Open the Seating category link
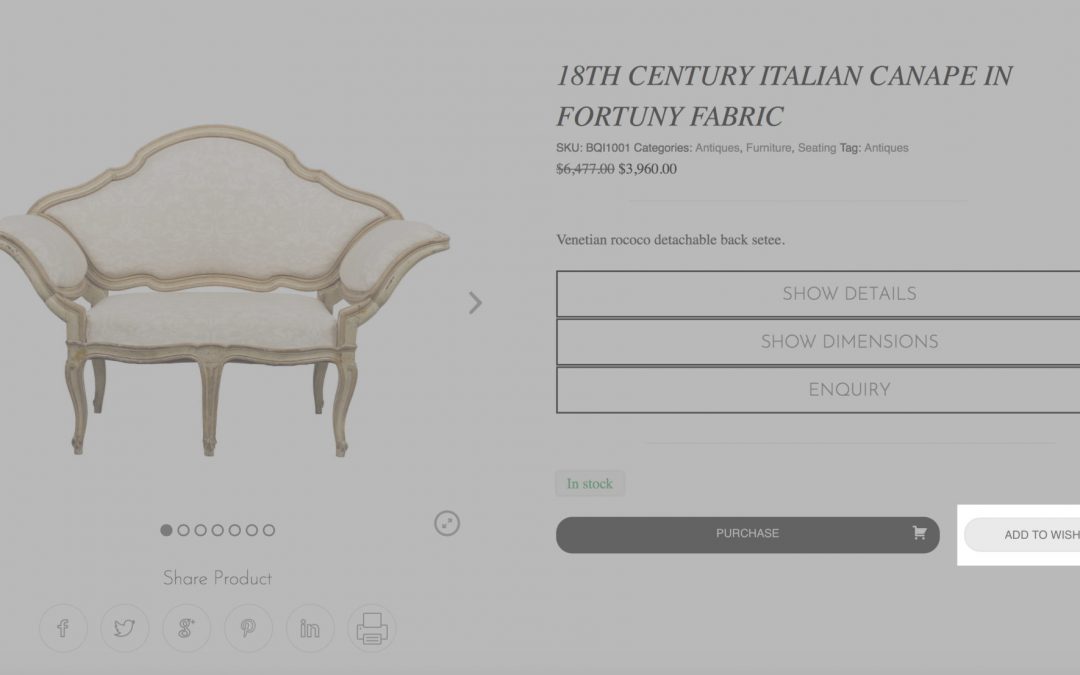This screenshot has height=675, width=1080. tap(817, 148)
